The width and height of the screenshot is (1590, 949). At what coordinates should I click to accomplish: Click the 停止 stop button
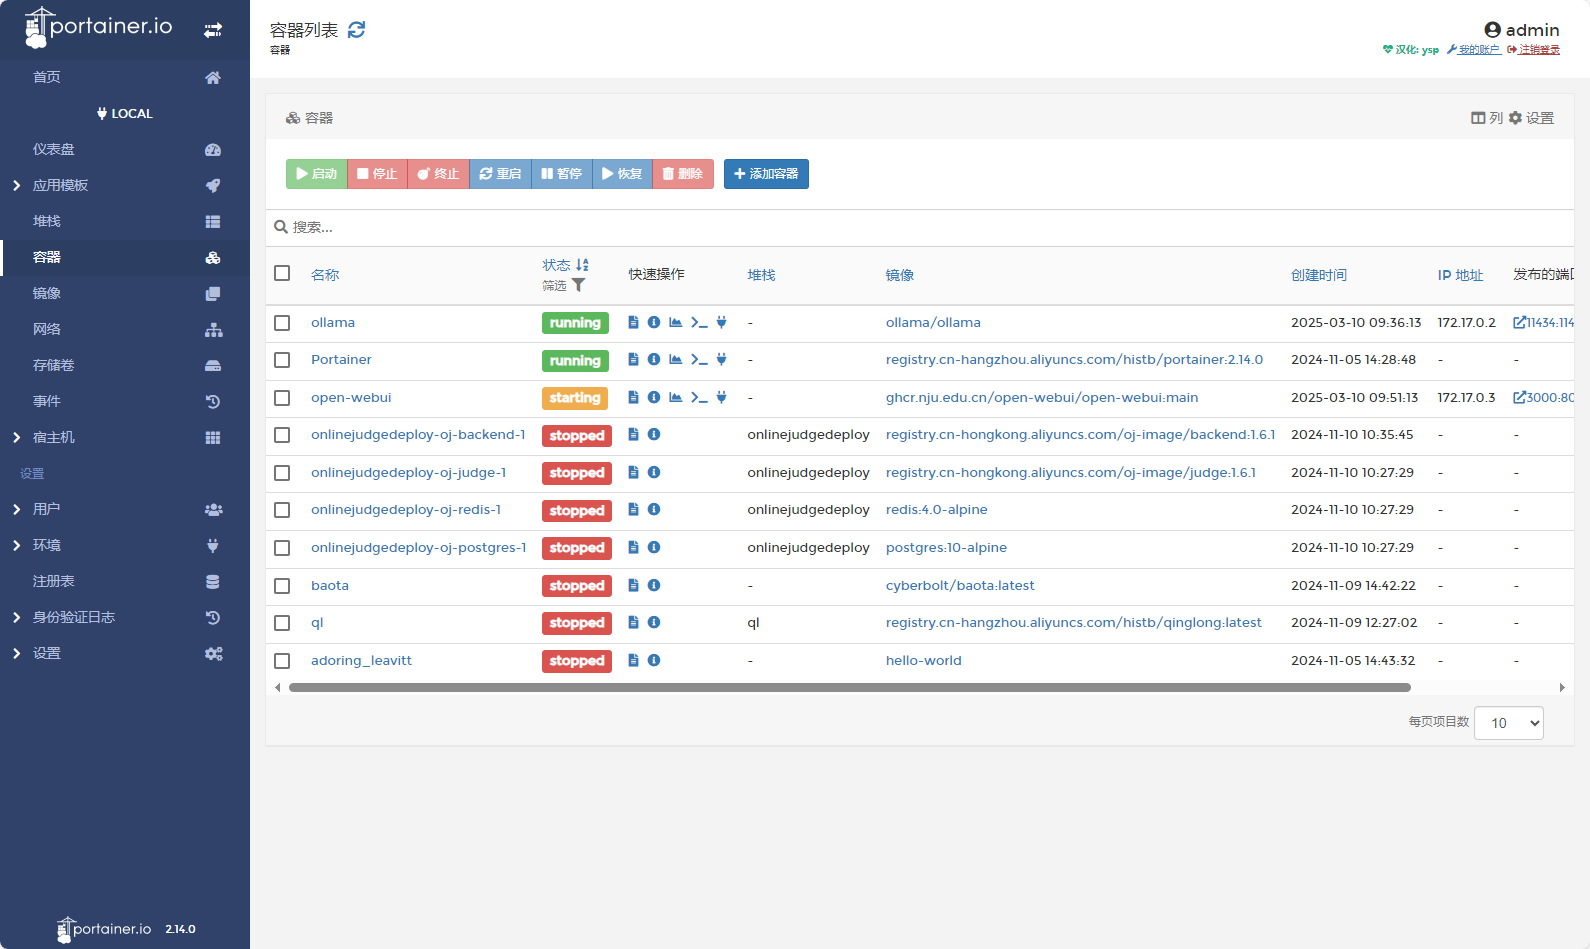click(378, 174)
